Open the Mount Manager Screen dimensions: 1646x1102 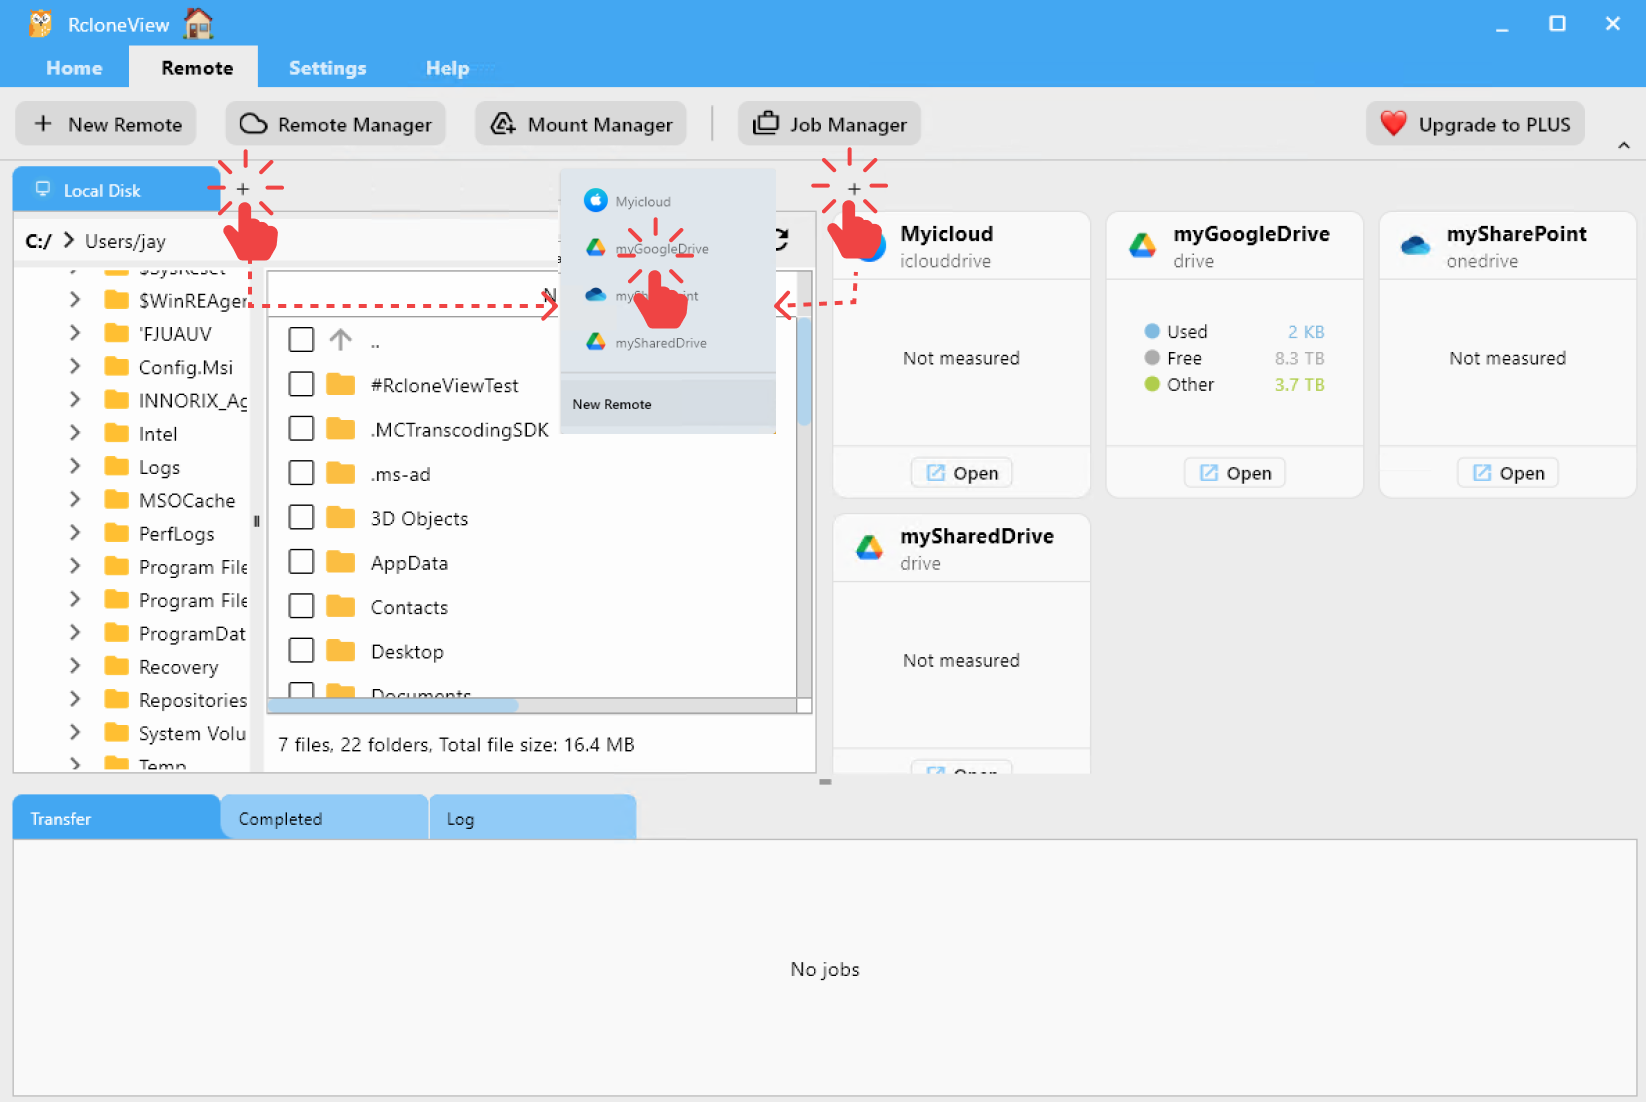tap(580, 123)
